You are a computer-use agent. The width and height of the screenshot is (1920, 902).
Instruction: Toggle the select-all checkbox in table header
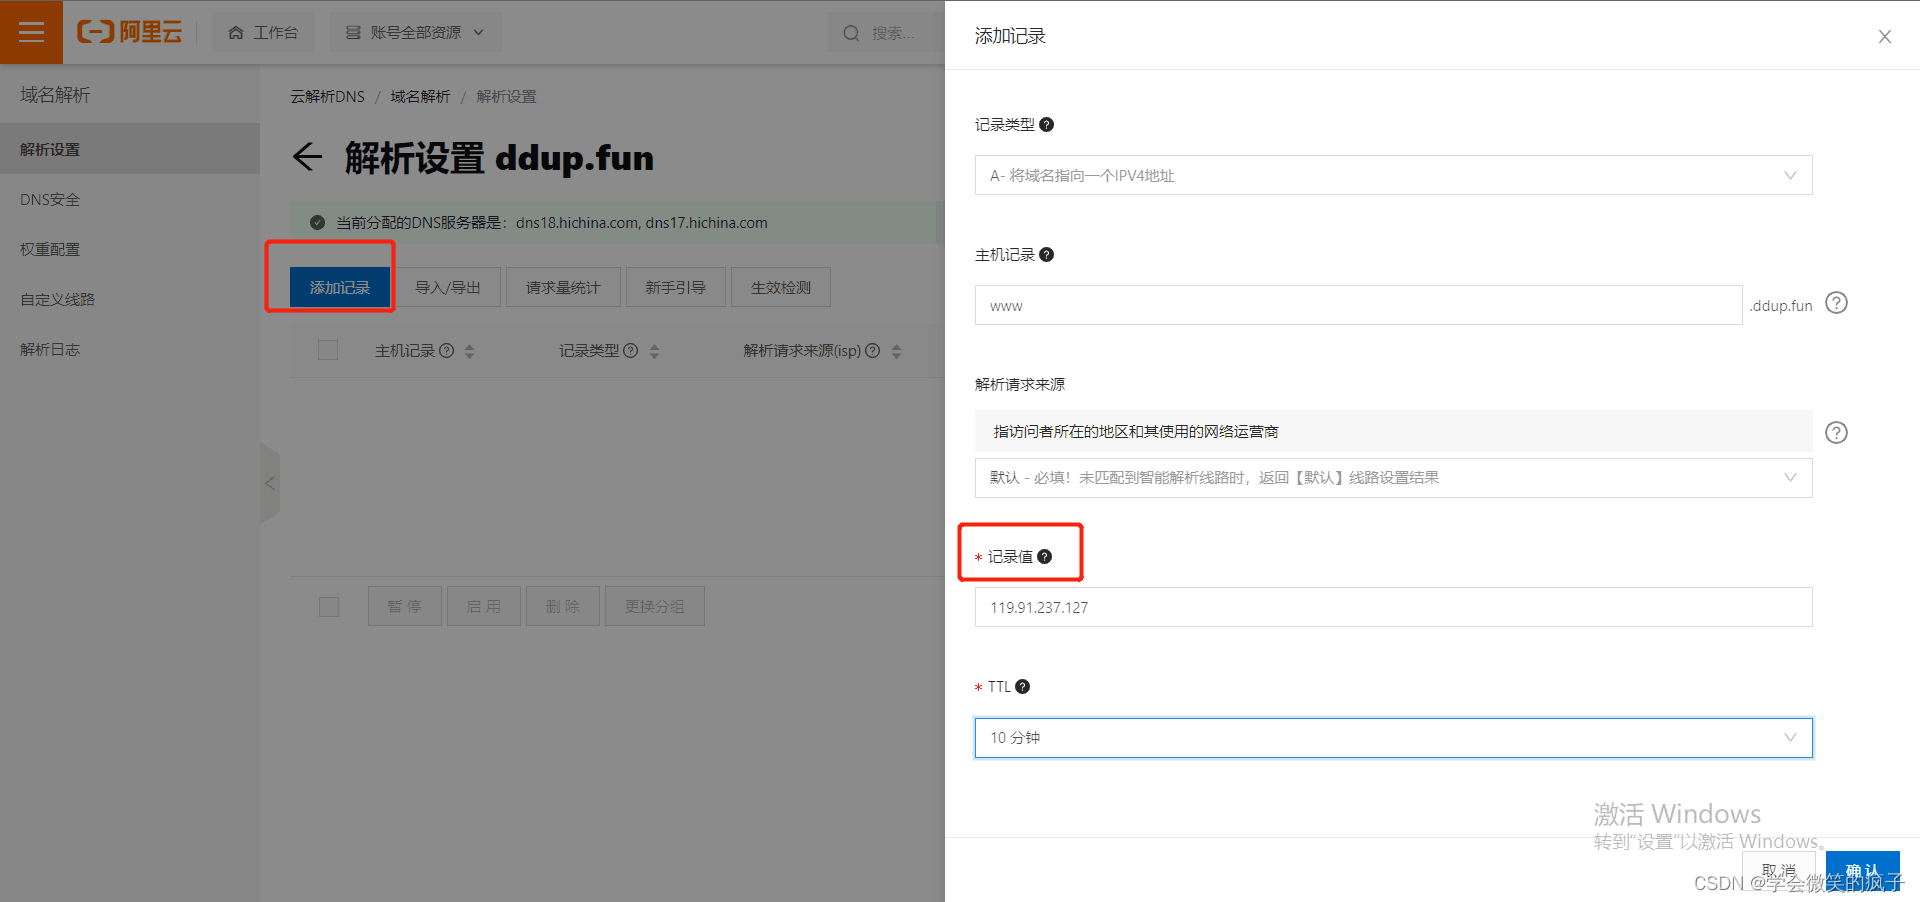click(x=328, y=350)
